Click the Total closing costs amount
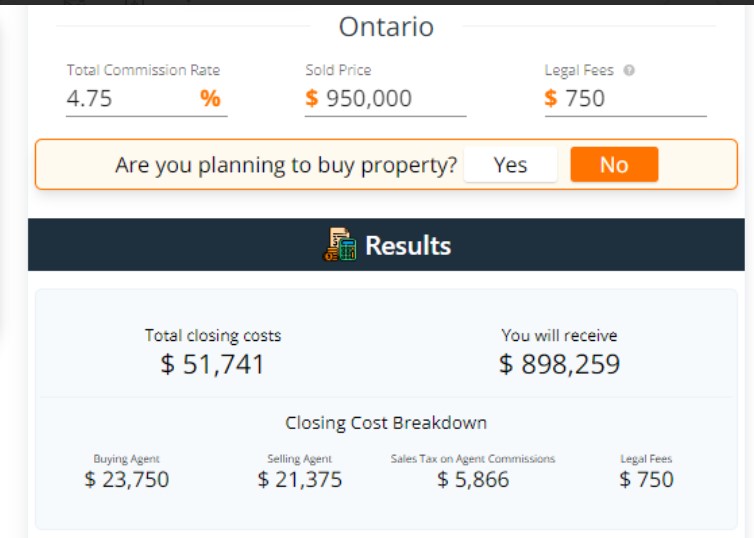 (213, 364)
